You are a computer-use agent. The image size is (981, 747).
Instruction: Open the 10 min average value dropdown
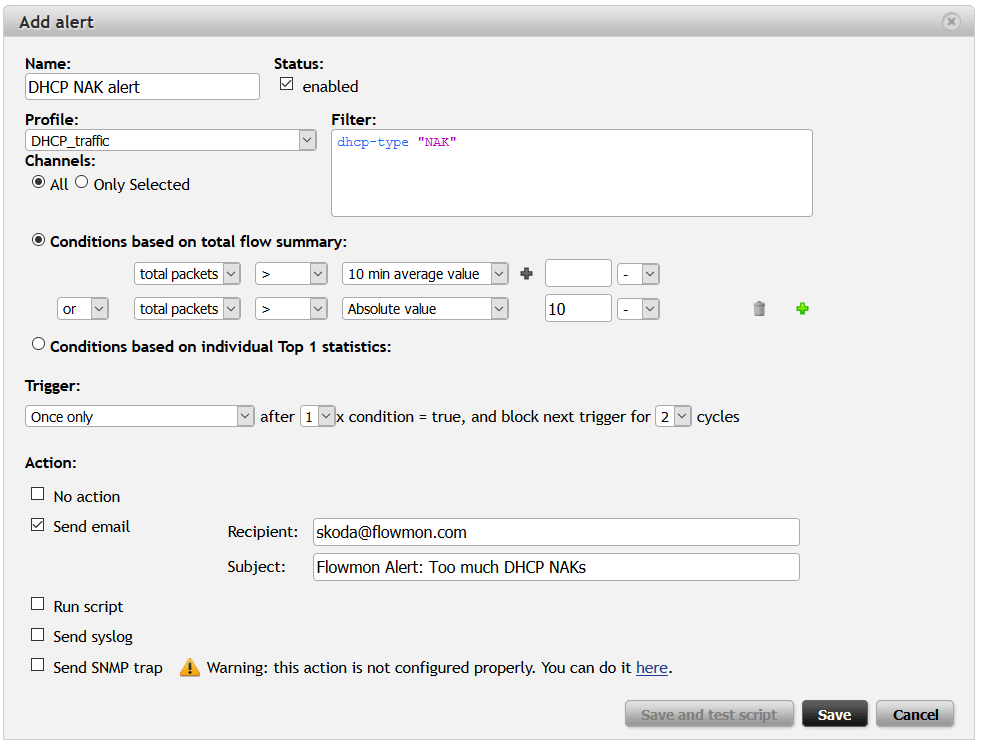425,274
